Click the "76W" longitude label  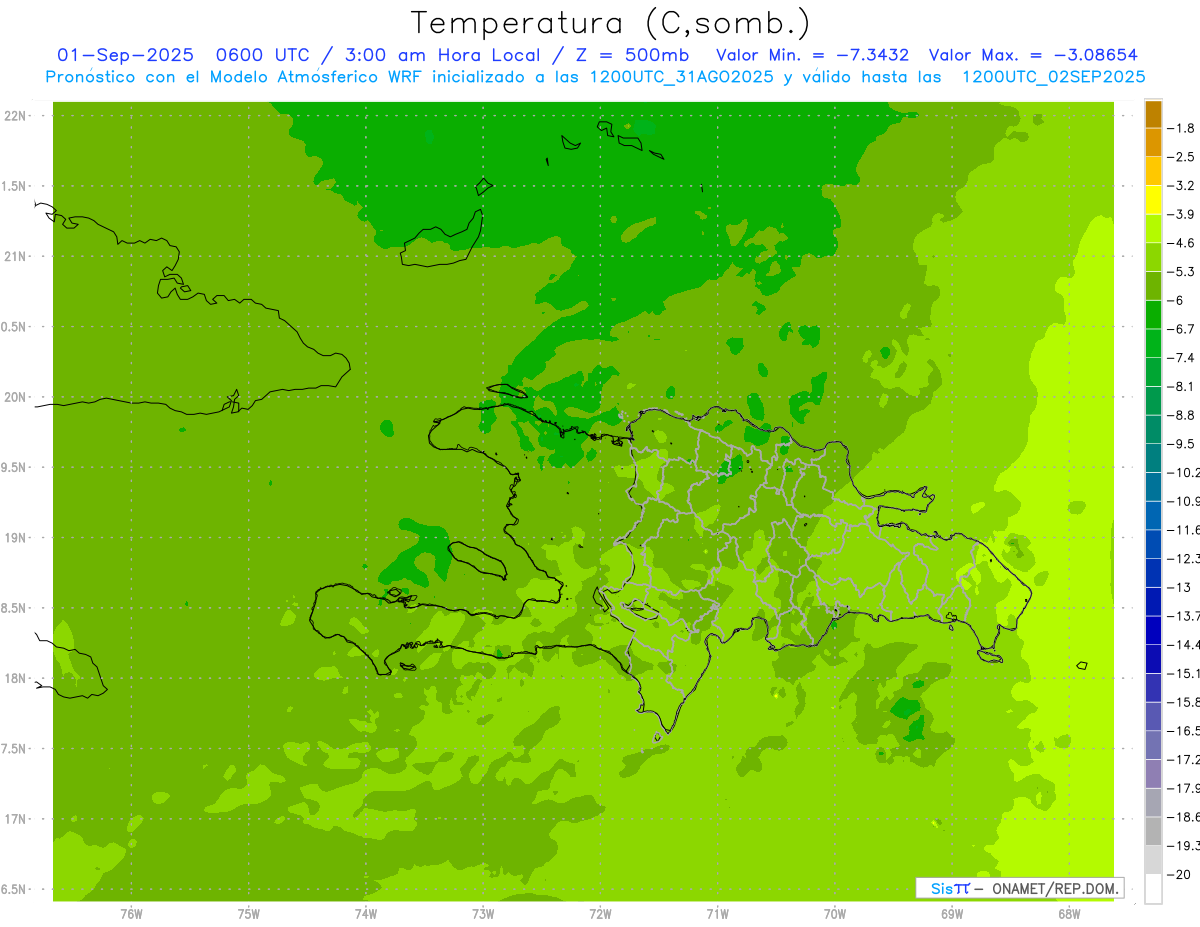[131, 914]
